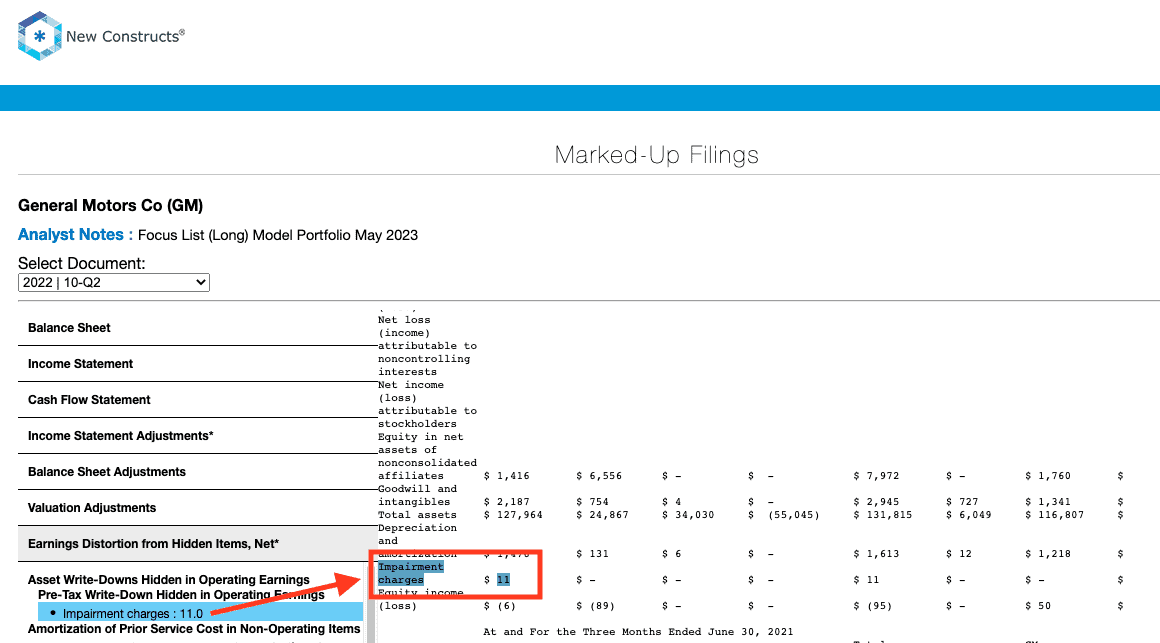Click the $ 1,613 value

click(876, 553)
